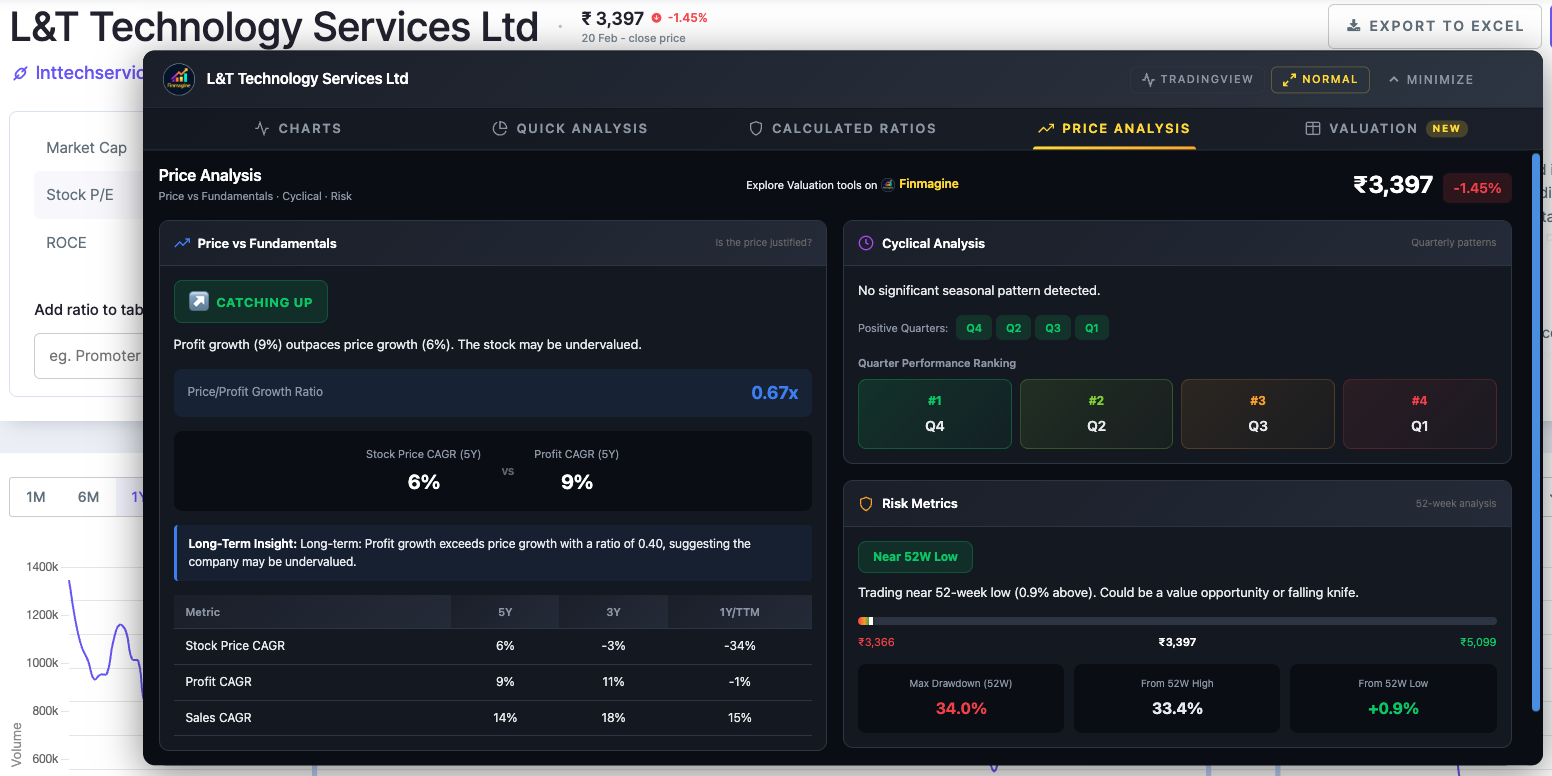1552x776 pixels.
Task: Click the Finmagine logo in the overlay header
Action: point(179,79)
